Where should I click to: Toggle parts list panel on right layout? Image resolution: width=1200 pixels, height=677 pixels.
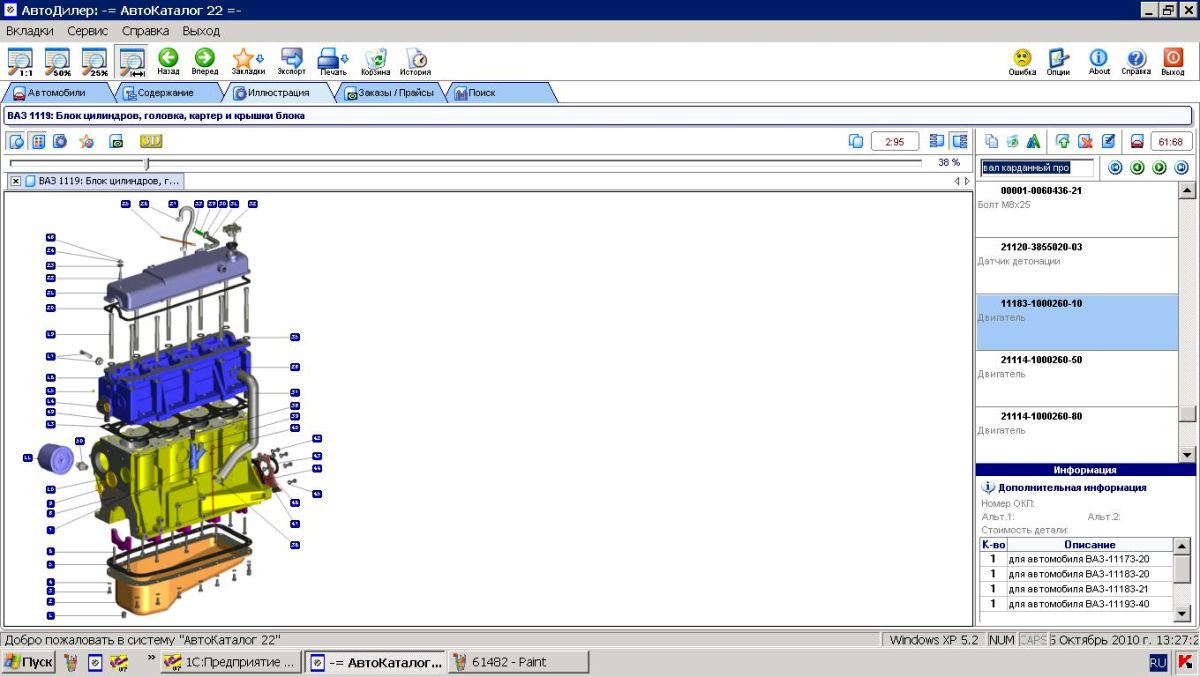(x=959, y=141)
